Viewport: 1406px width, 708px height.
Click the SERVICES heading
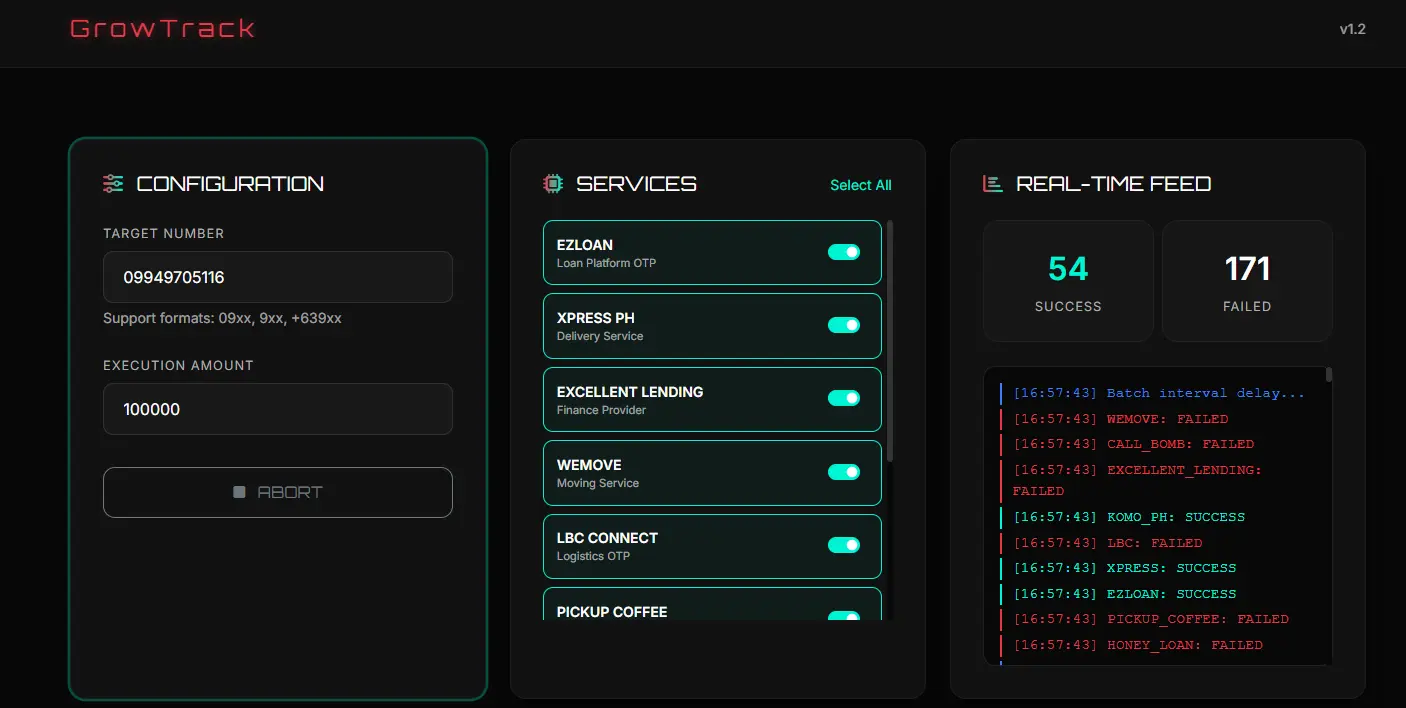(637, 184)
